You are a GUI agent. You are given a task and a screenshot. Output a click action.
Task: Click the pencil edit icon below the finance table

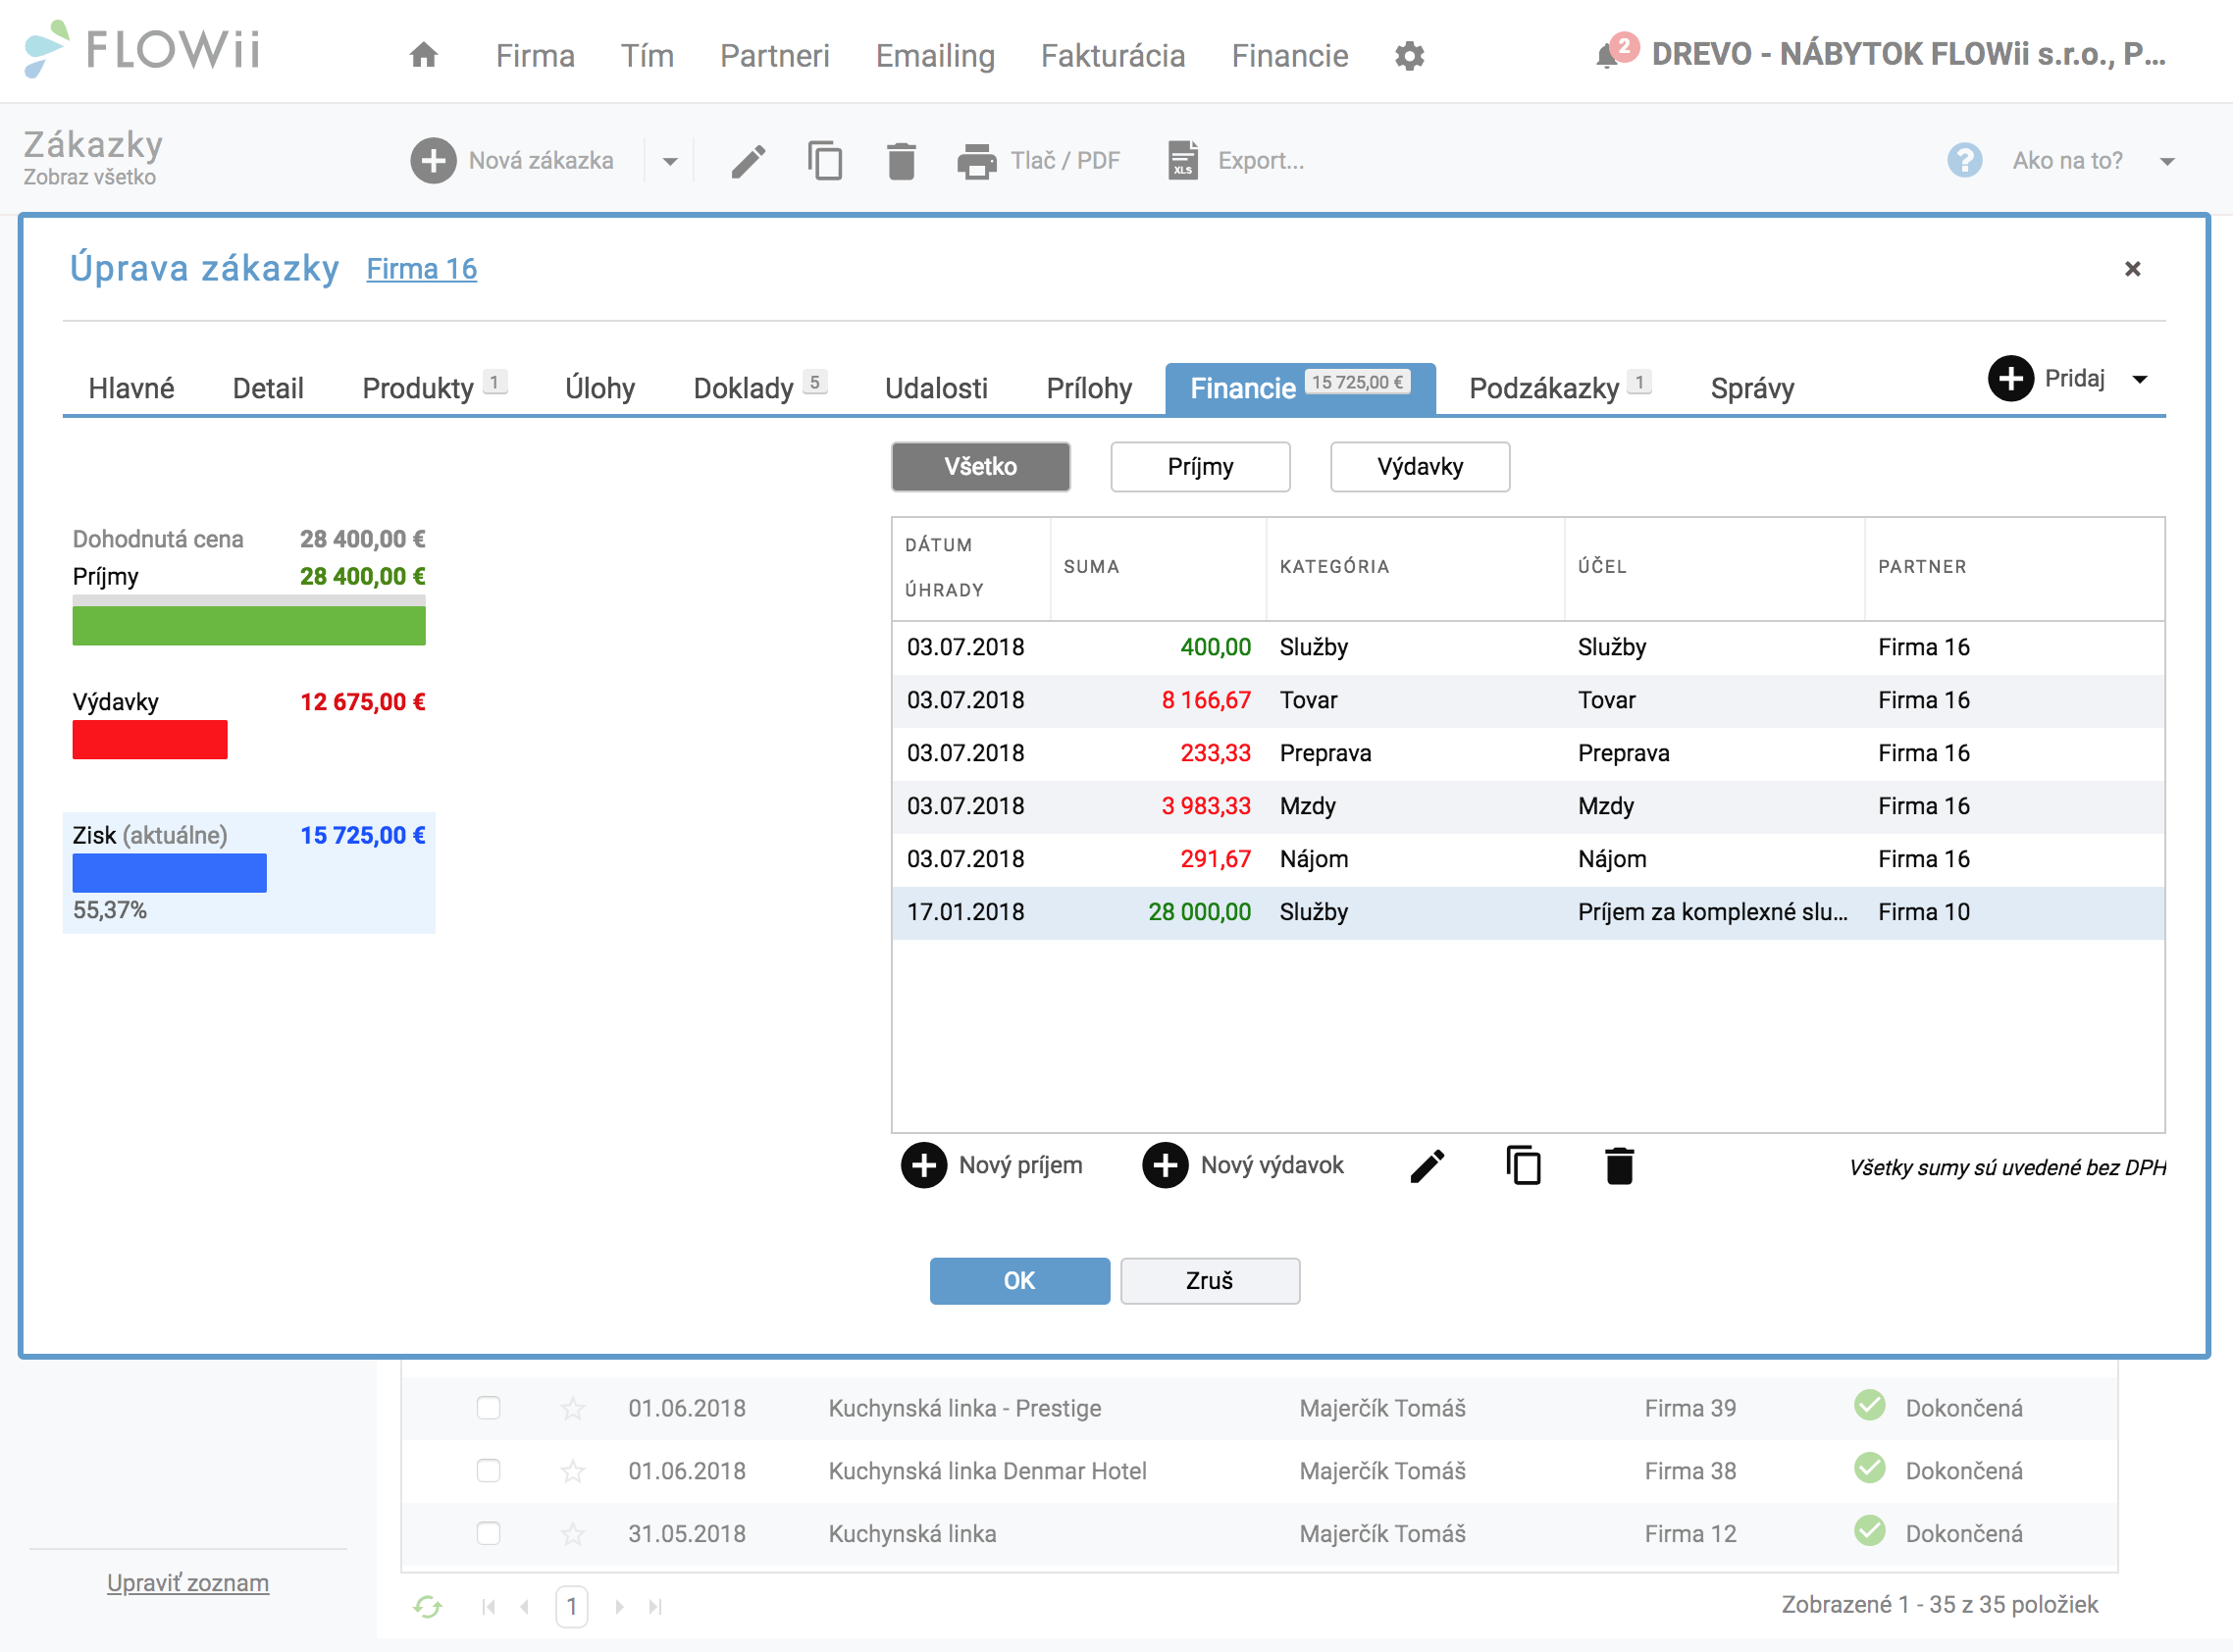coord(1427,1166)
